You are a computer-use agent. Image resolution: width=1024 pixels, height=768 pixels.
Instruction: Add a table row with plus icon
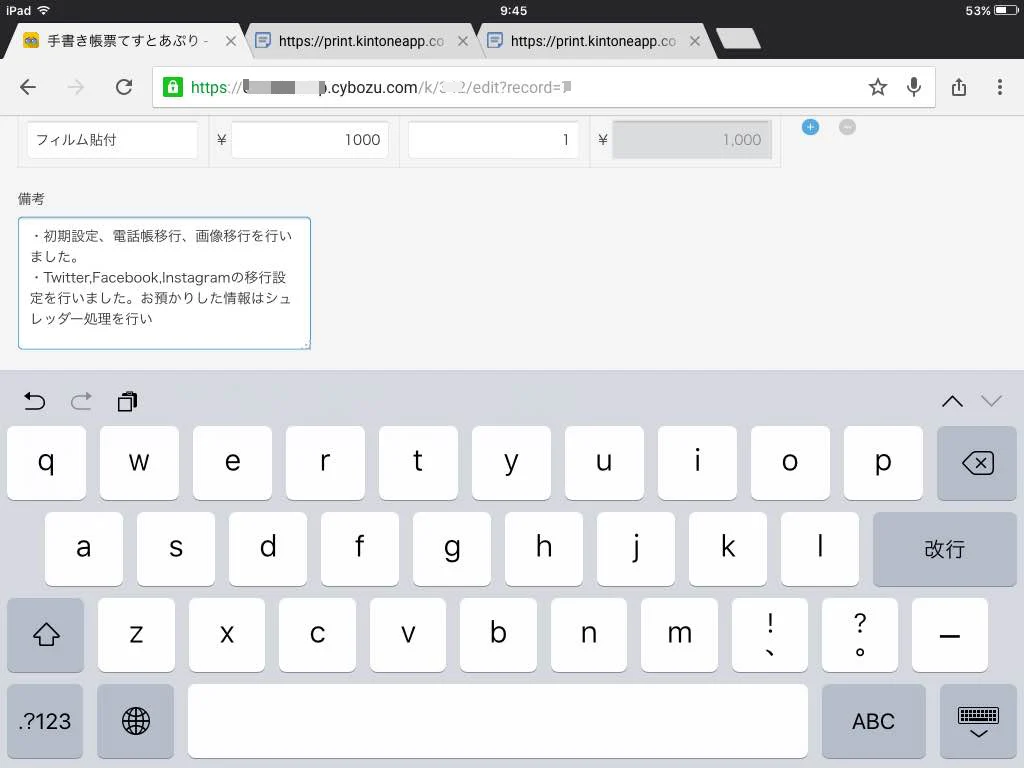[x=810, y=127]
